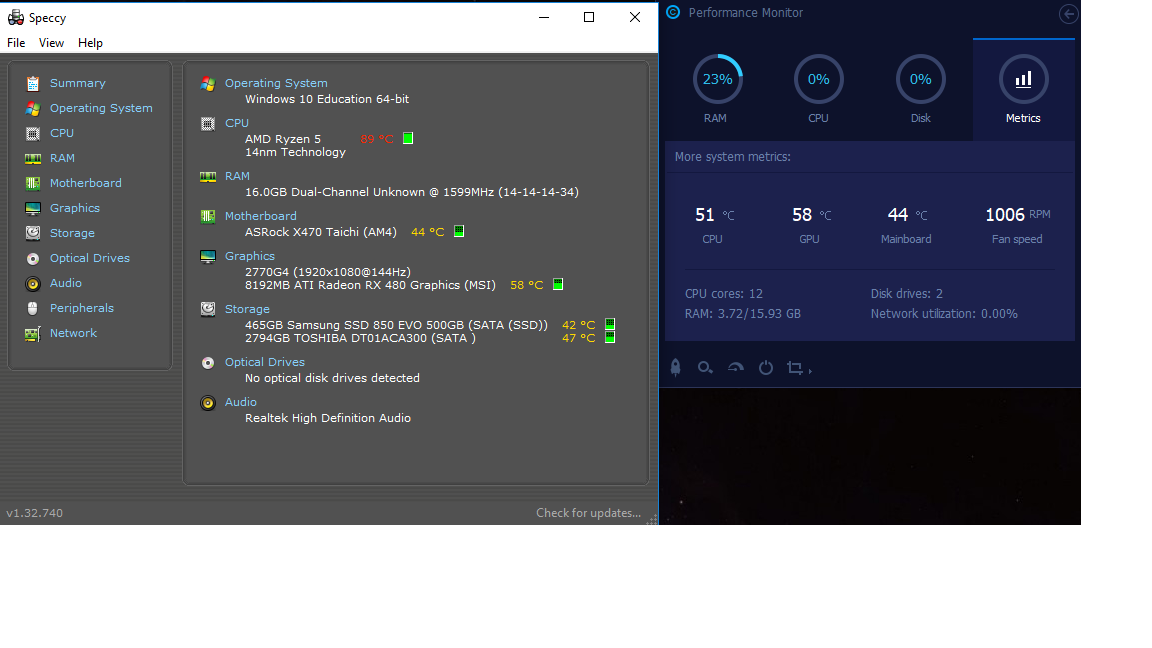
Task: Click the Audio speaker icon in sidebar
Action: coord(32,284)
